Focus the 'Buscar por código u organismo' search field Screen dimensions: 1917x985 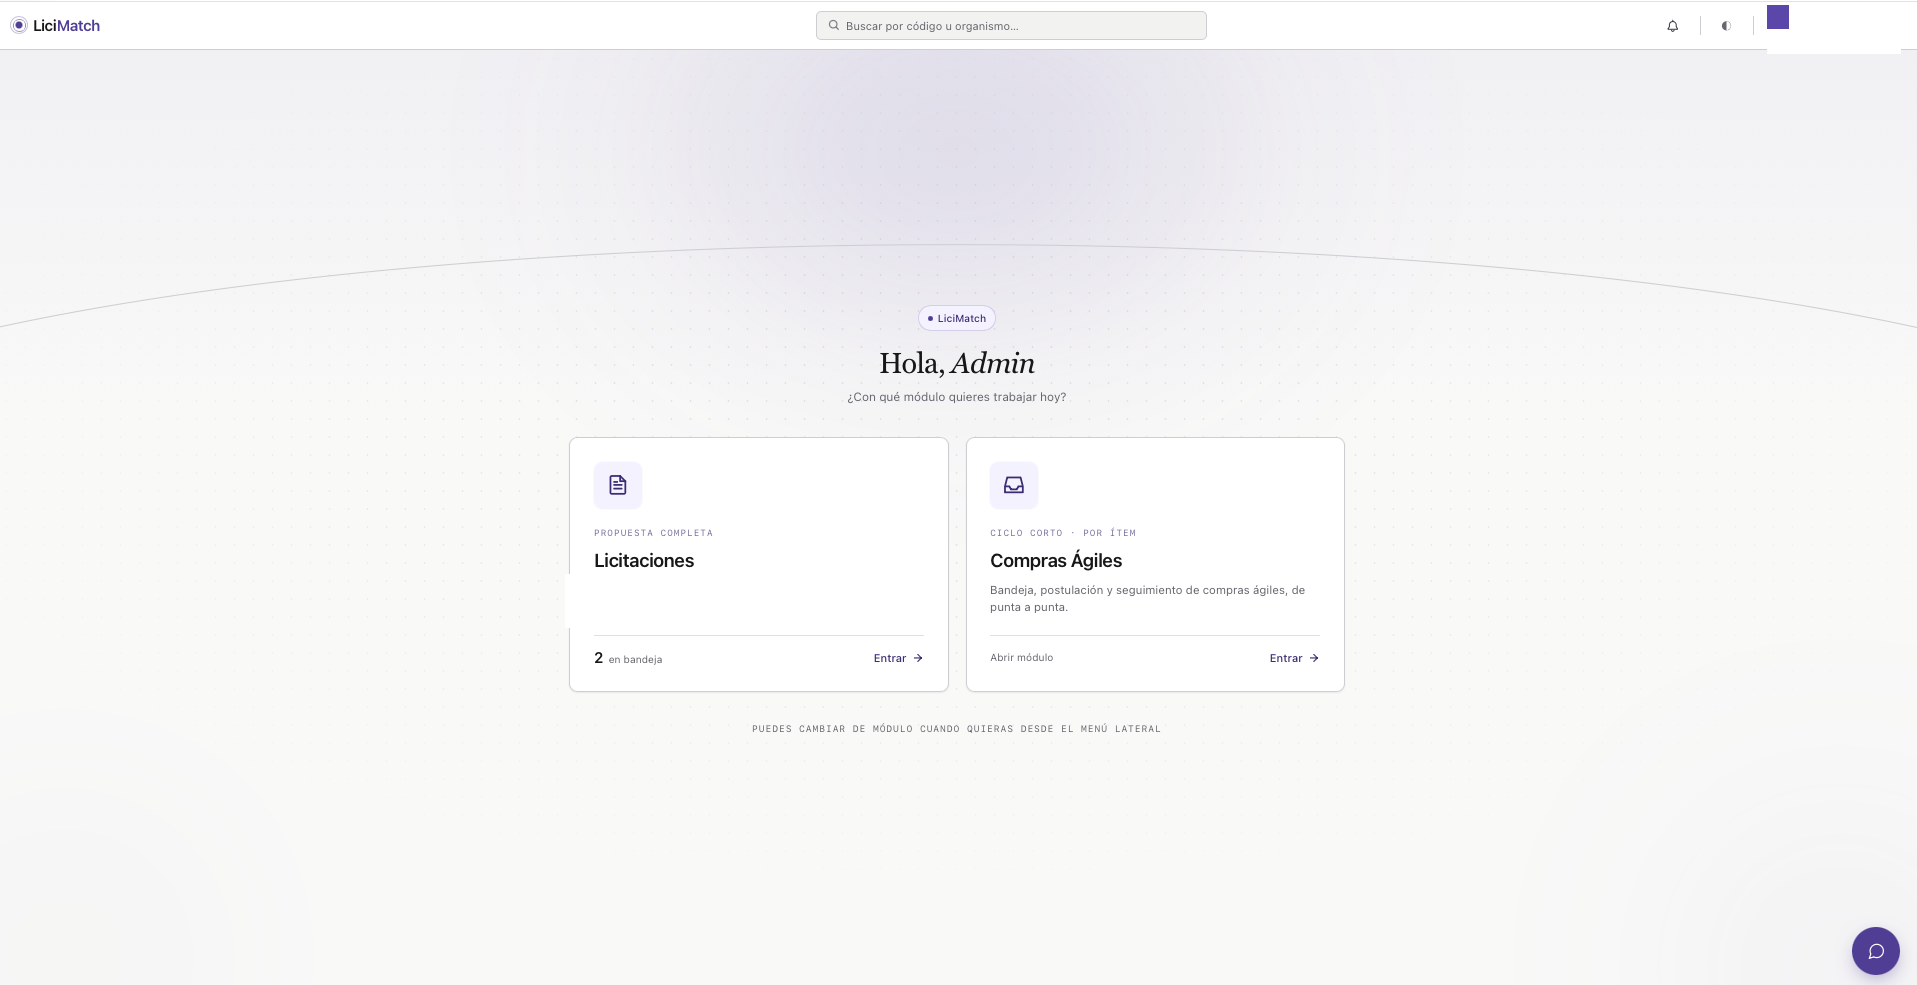point(1011,26)
